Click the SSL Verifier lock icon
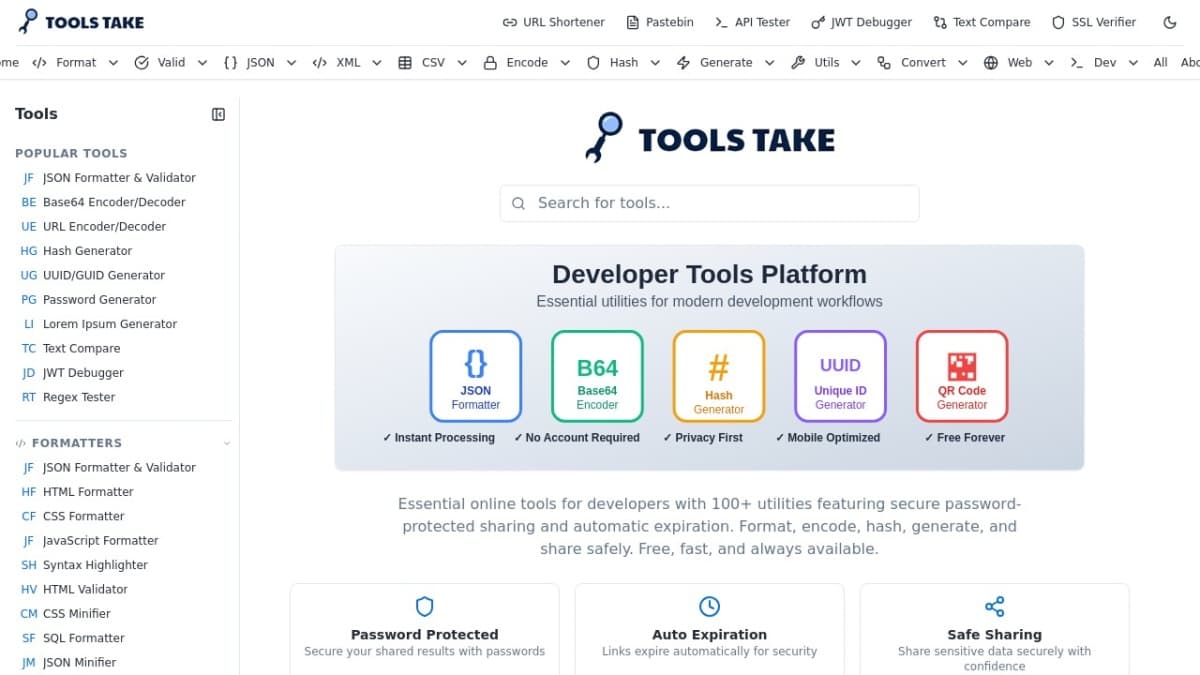The height and width of the screenshot is (675, 1200). click(1057, 21)
